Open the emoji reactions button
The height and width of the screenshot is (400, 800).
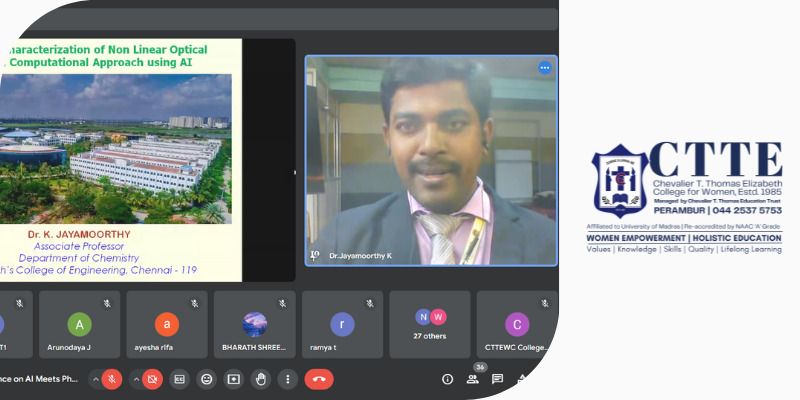(207, 379)
